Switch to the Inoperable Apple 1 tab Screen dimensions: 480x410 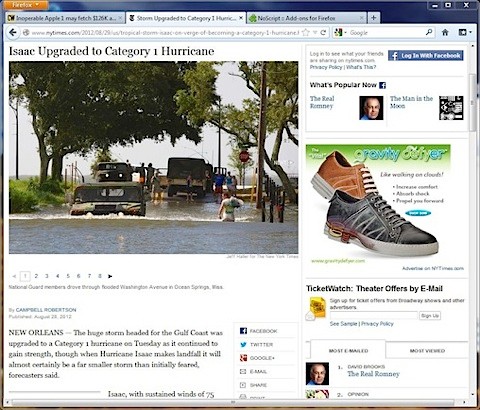(x=65, y=18)
